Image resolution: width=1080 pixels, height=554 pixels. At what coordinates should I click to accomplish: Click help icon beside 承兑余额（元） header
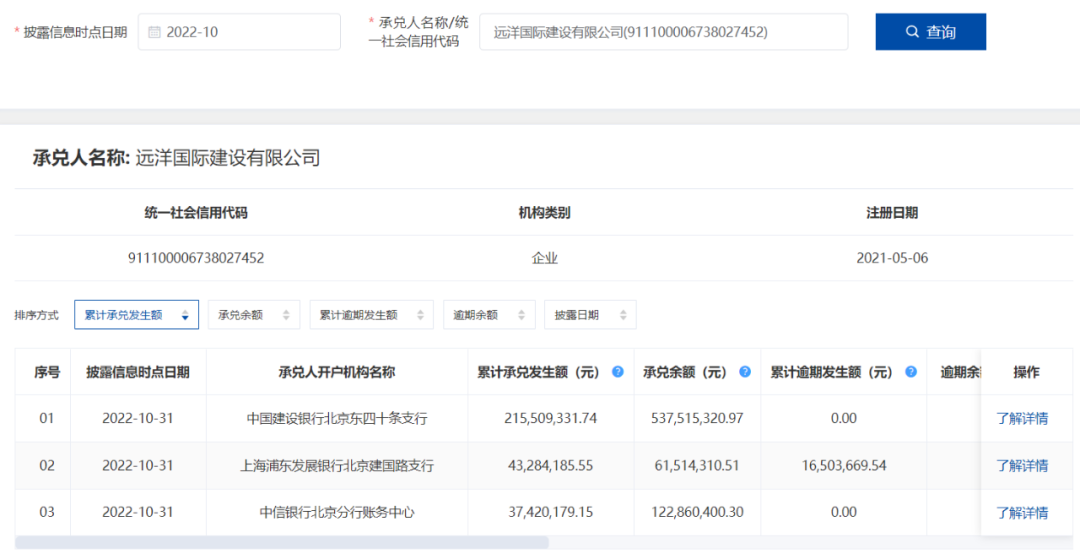click(x=745, y=371)
